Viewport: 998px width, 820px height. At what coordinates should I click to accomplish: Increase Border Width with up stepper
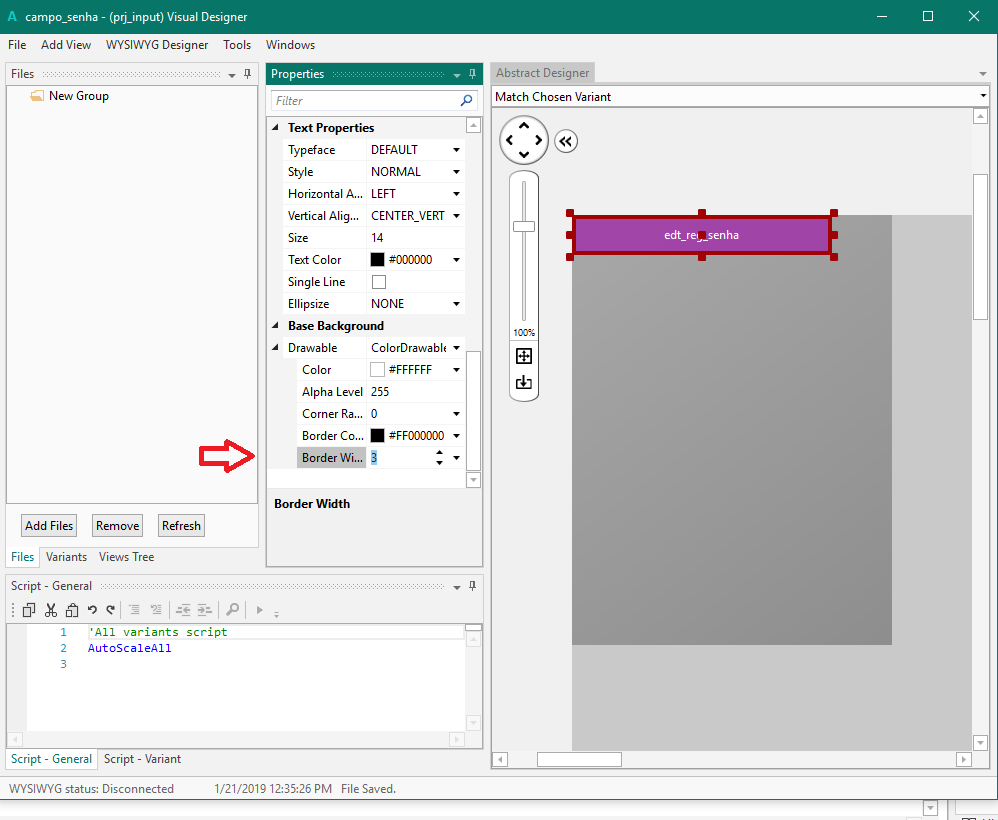(x=439, y=453)
